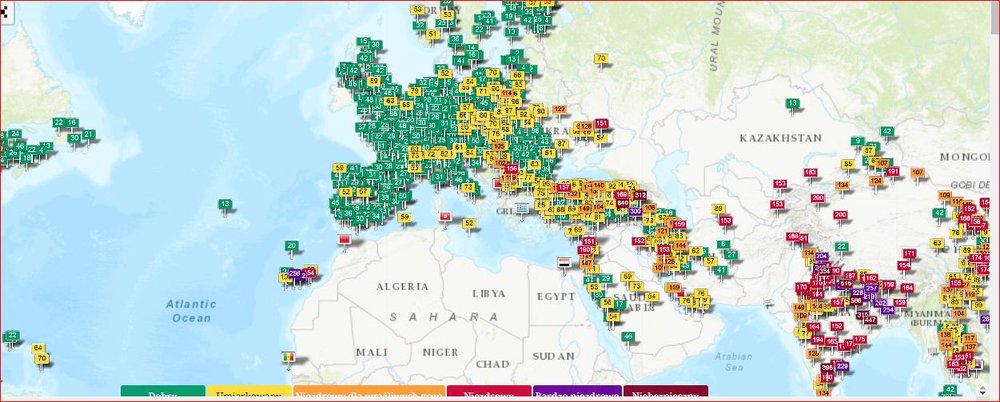Select the green 15 marker in northern Britain
This screenshot has width=1000, height=402.
[x=363, y=41]
